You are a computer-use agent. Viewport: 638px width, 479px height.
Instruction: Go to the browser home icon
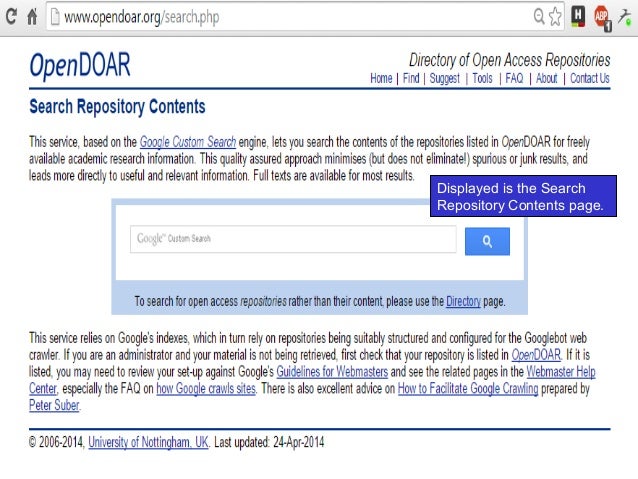[x=32, y=17]
